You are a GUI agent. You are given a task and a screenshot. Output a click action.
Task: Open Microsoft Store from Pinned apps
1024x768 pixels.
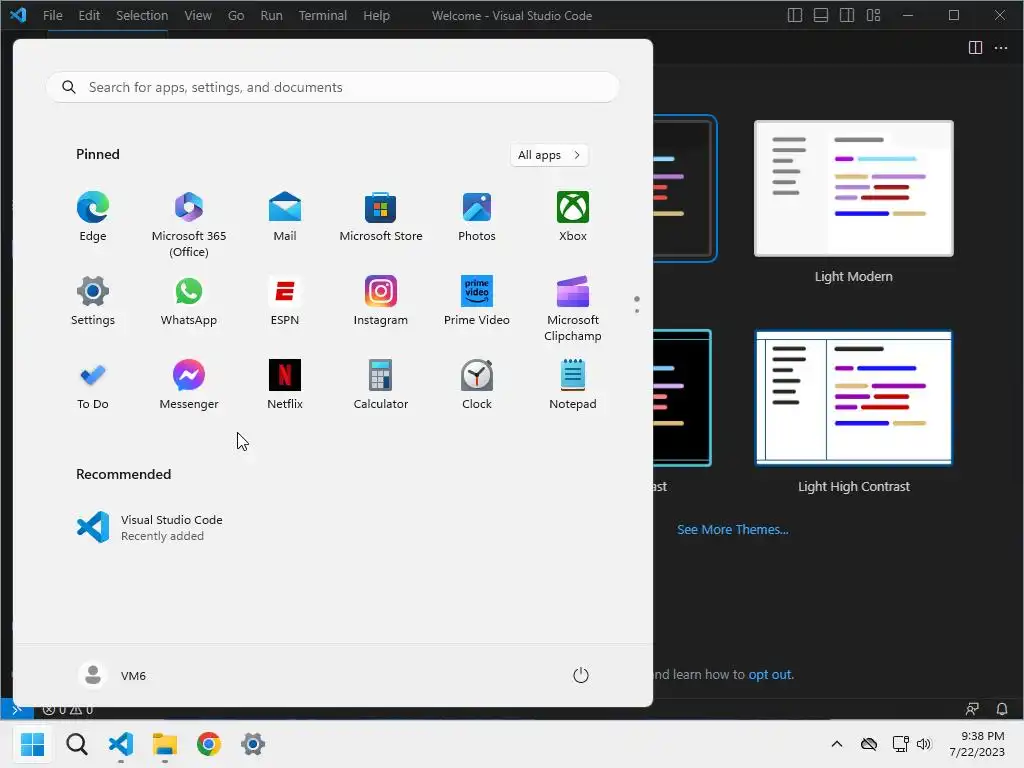point(381,217)
